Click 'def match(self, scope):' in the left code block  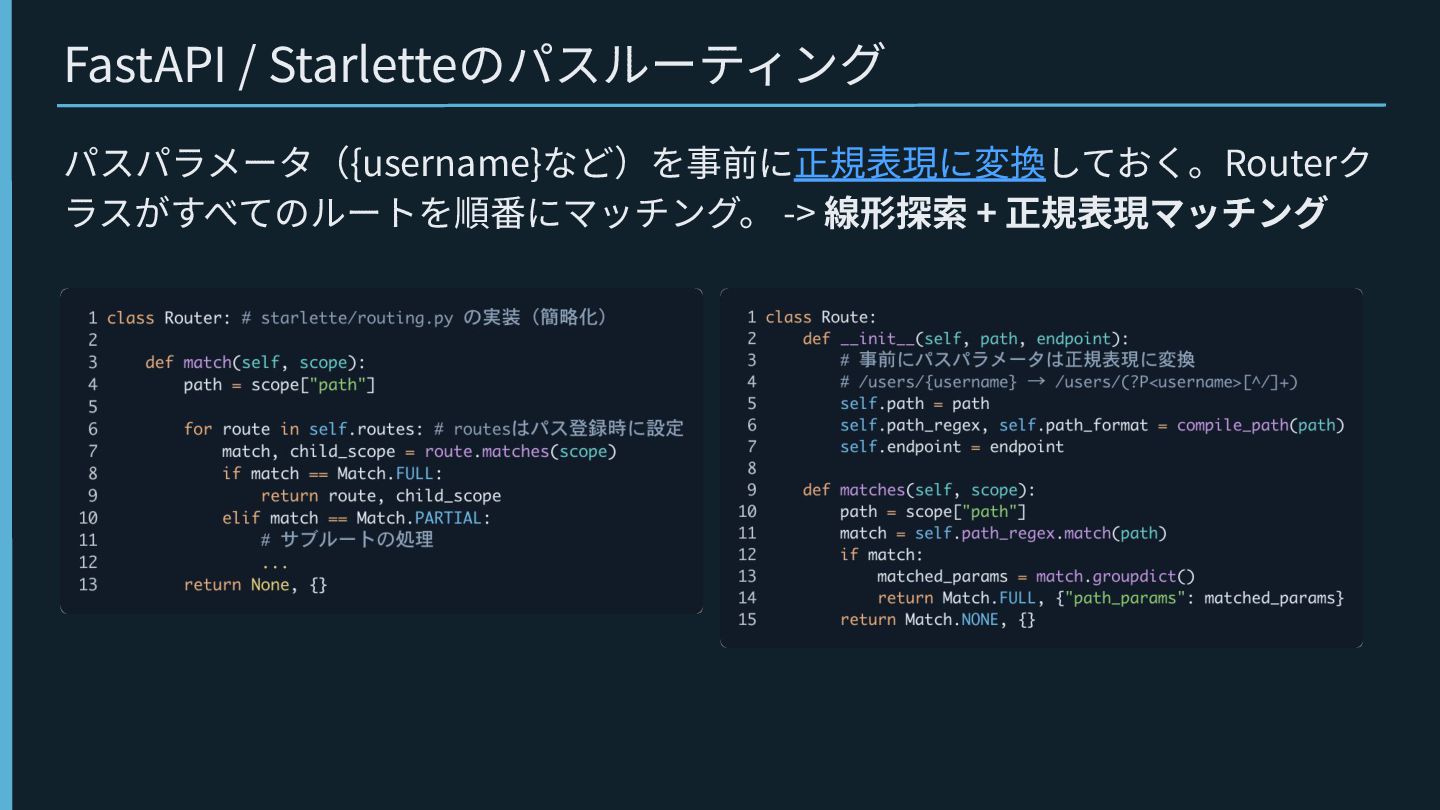(255, 362)
